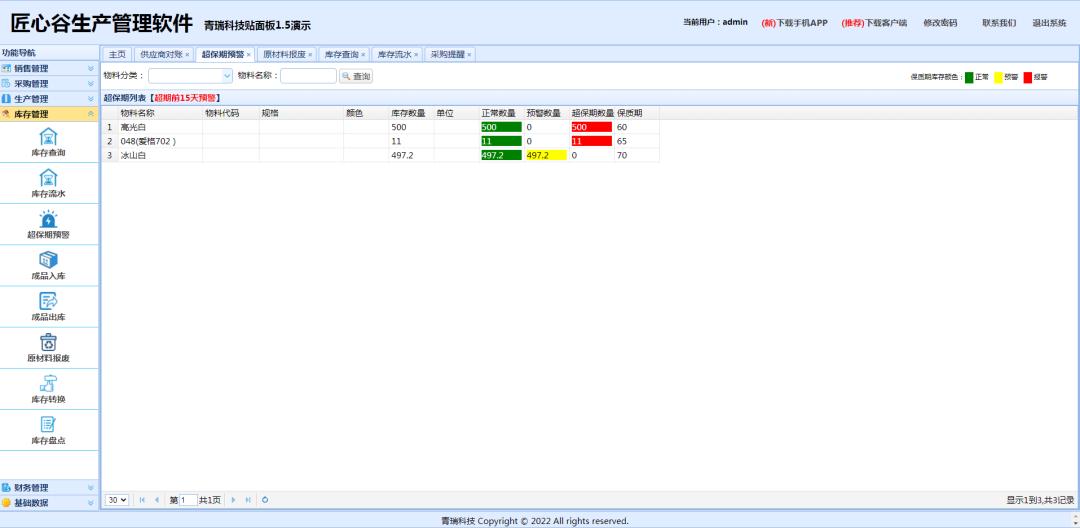Open 成品入库 module icon

pyautogui.click(x=48, y=260)
